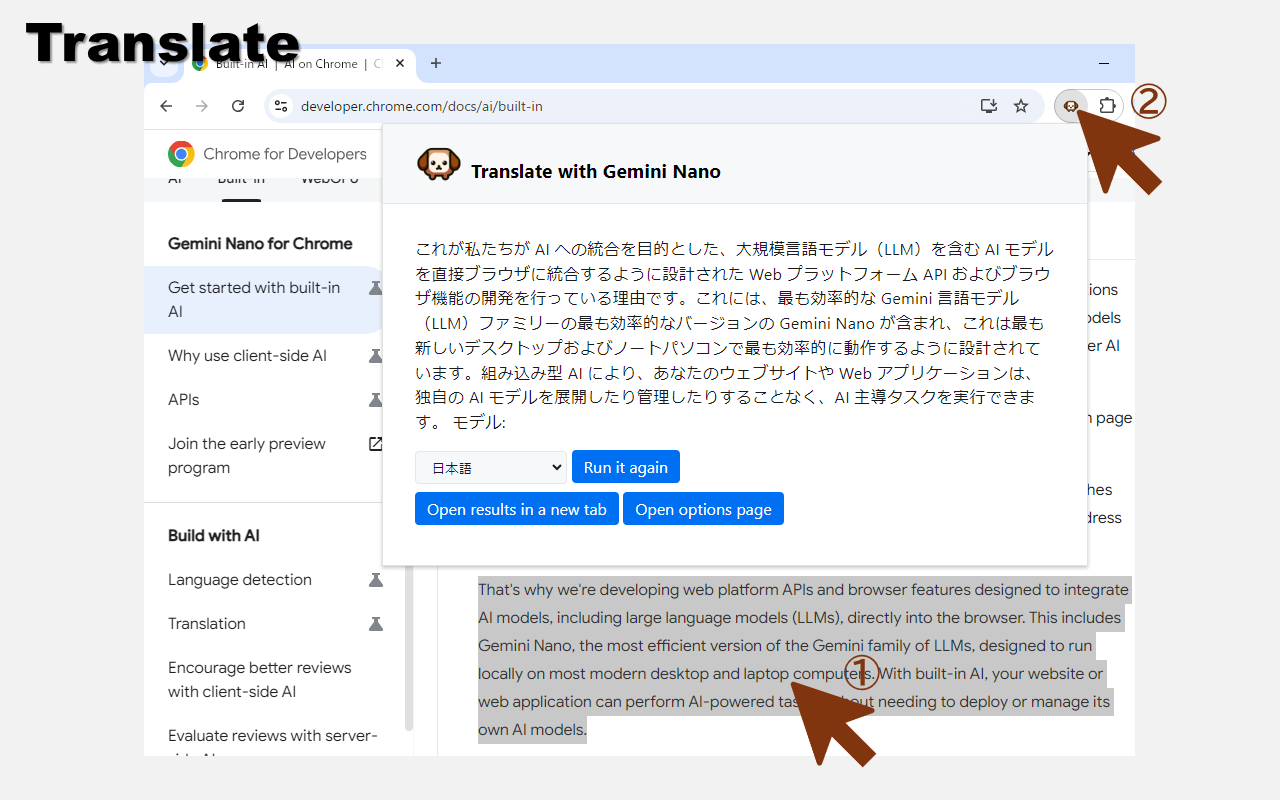The image size is (1280, 800).
Task: Open Why use client-side AI page
Action: pos(247,355)
